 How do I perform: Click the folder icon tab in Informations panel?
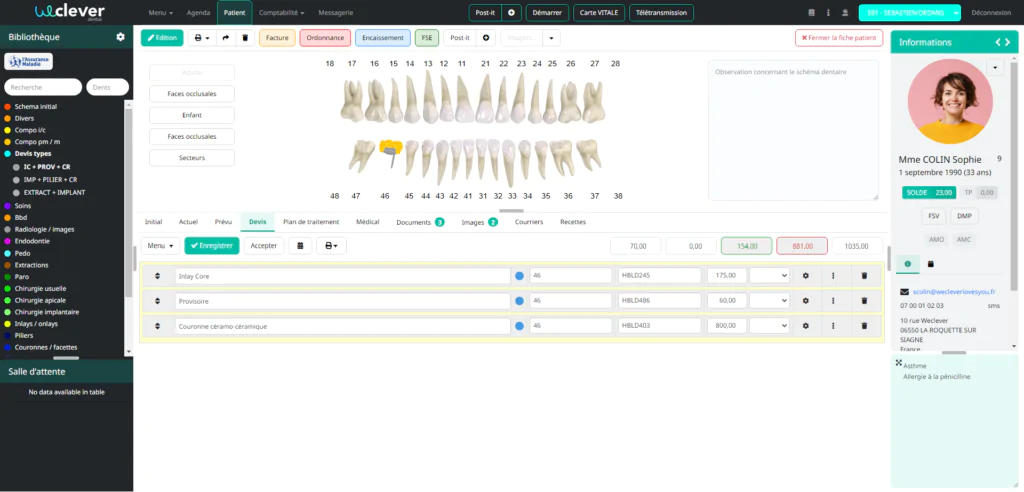pos(931,264)
